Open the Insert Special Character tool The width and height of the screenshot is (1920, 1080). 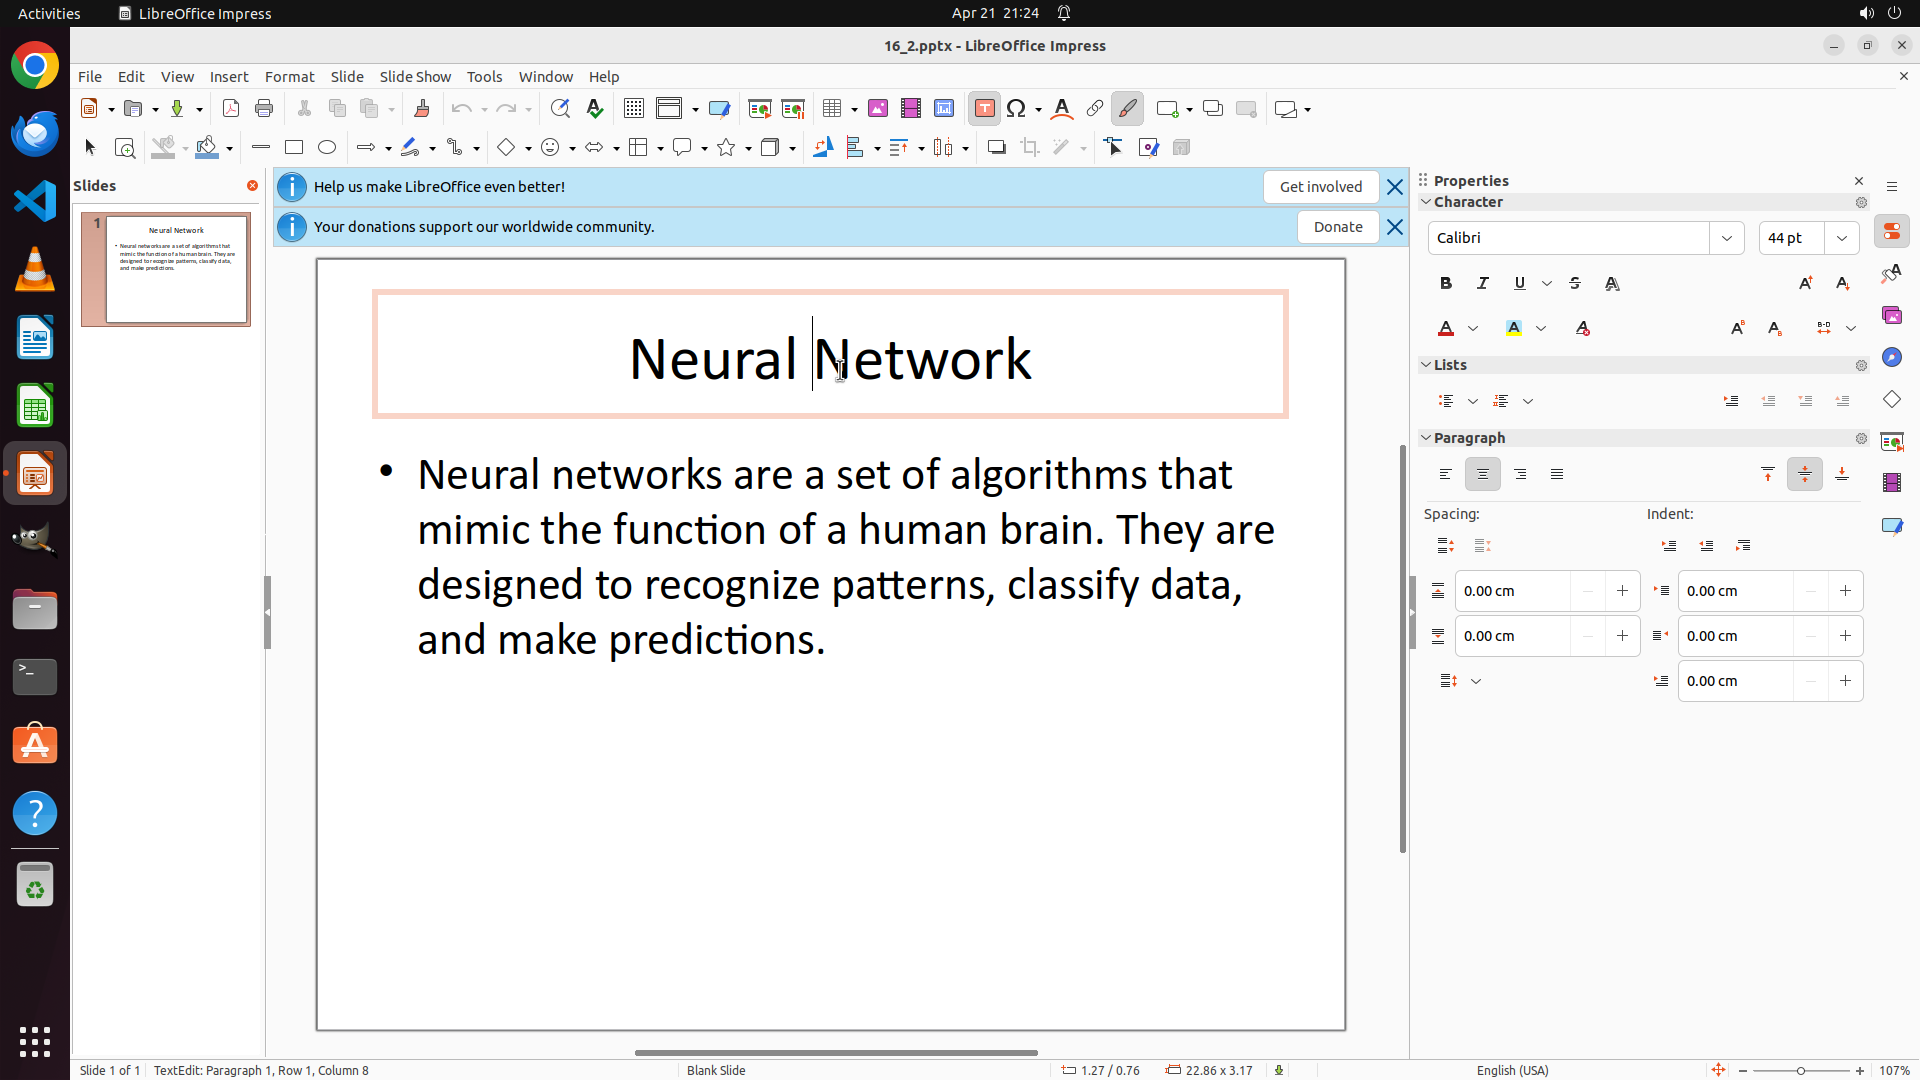[x=1017, y=109]
